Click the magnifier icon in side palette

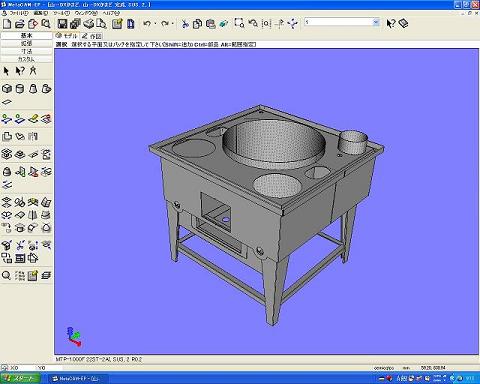point(6,275)
